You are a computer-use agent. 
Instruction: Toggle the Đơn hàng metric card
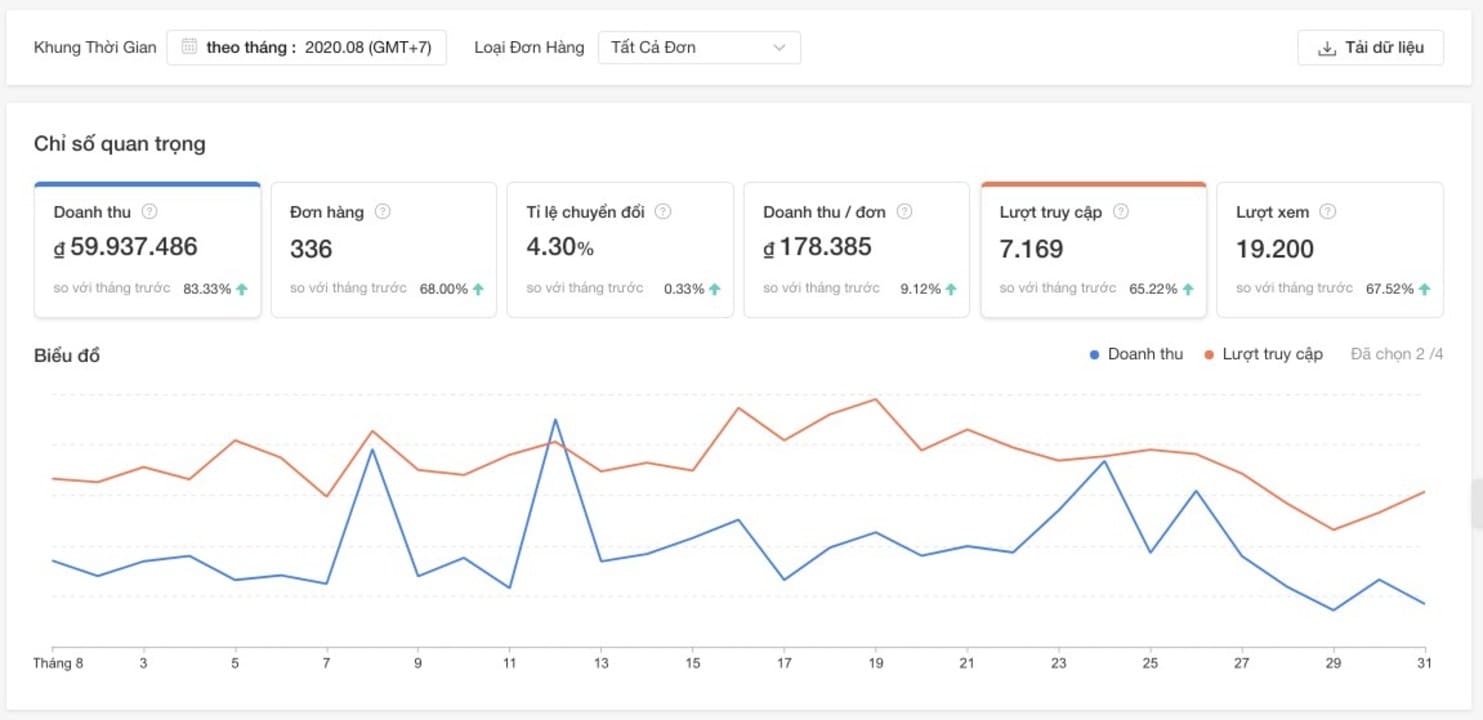384,250
